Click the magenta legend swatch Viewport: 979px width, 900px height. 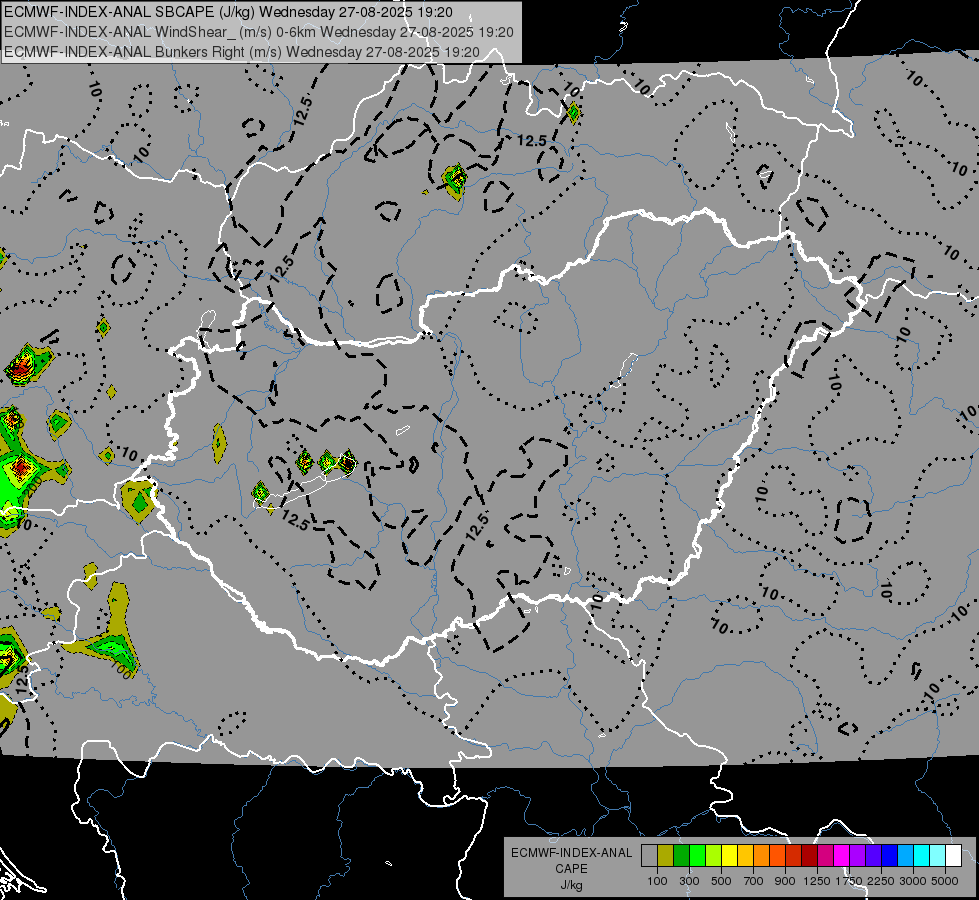coord(842,856)
